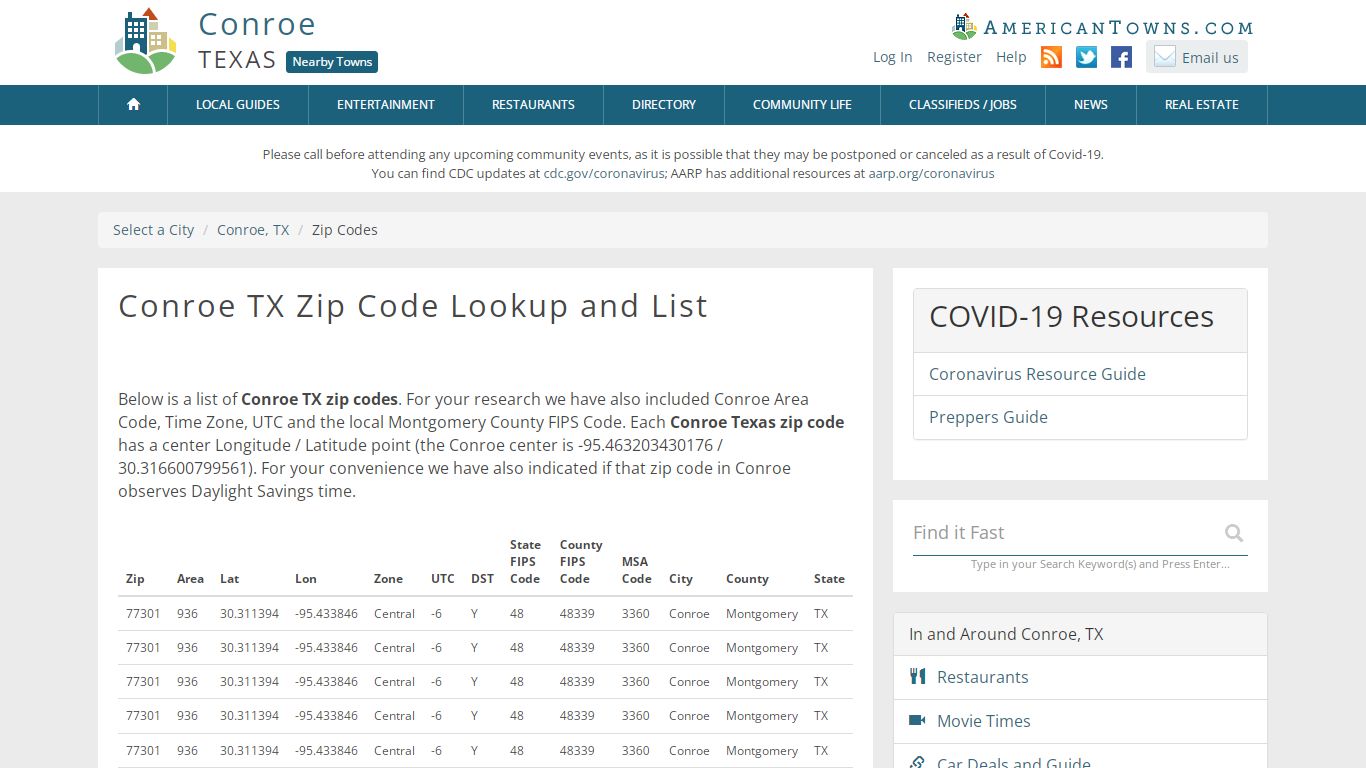Click the Register link
This screenshot has width=1366, height=768.
(954, 57)
